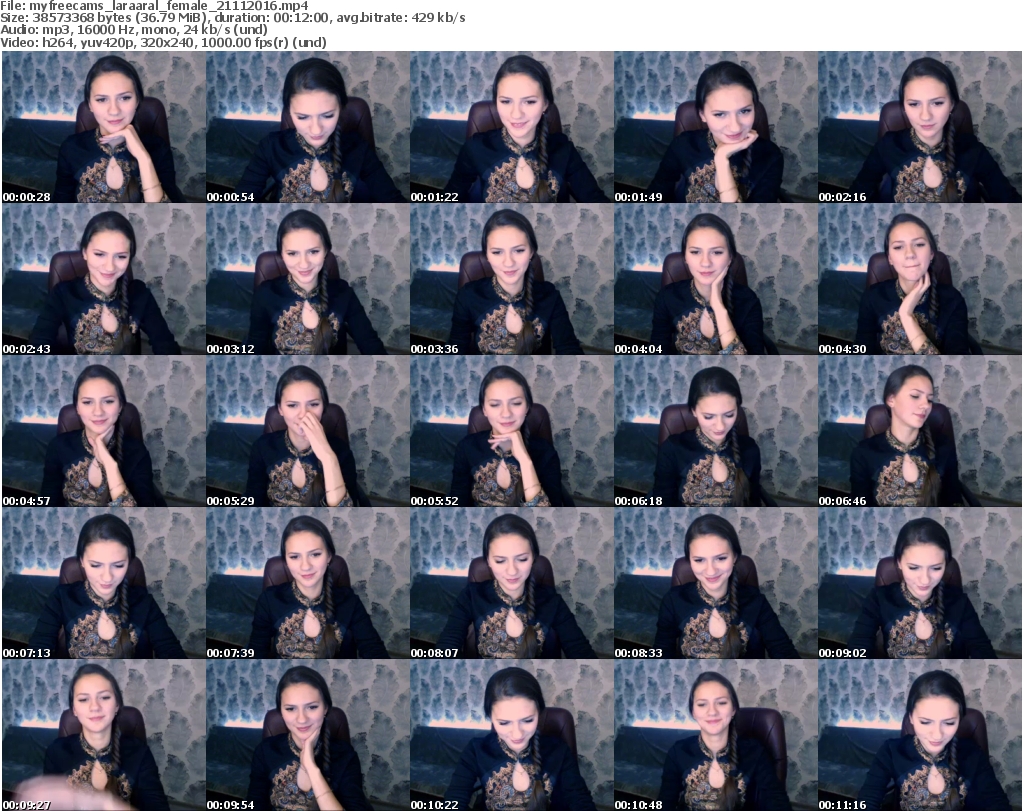Click the frame at 00:09:02
The width and height of the screenshot is (1024, 811).
coord(920,583)
